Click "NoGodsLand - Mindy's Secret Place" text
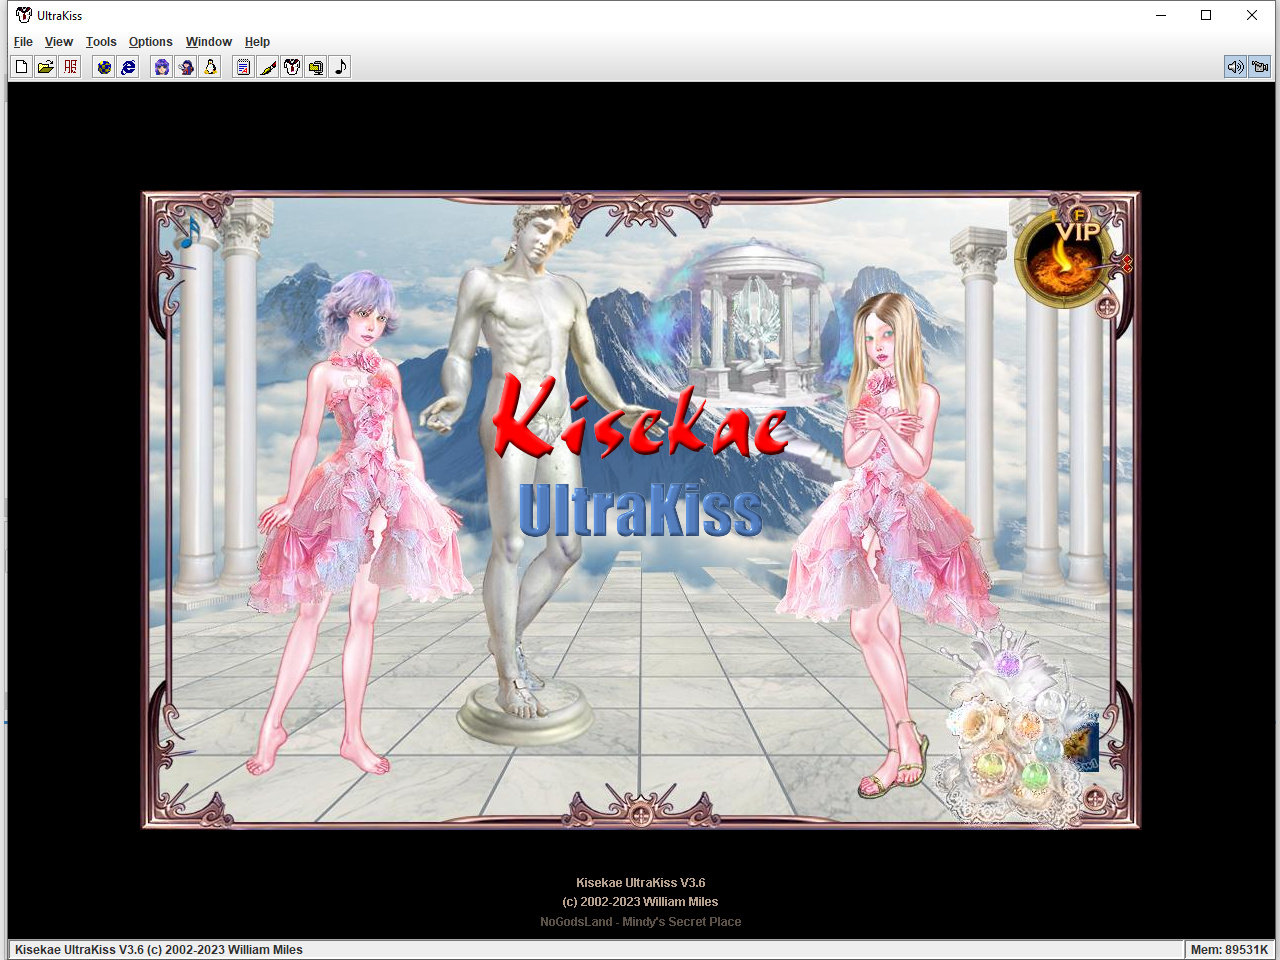Viewport: 1280px width, 960px height. pyautogui.click(x=641, y=922)
